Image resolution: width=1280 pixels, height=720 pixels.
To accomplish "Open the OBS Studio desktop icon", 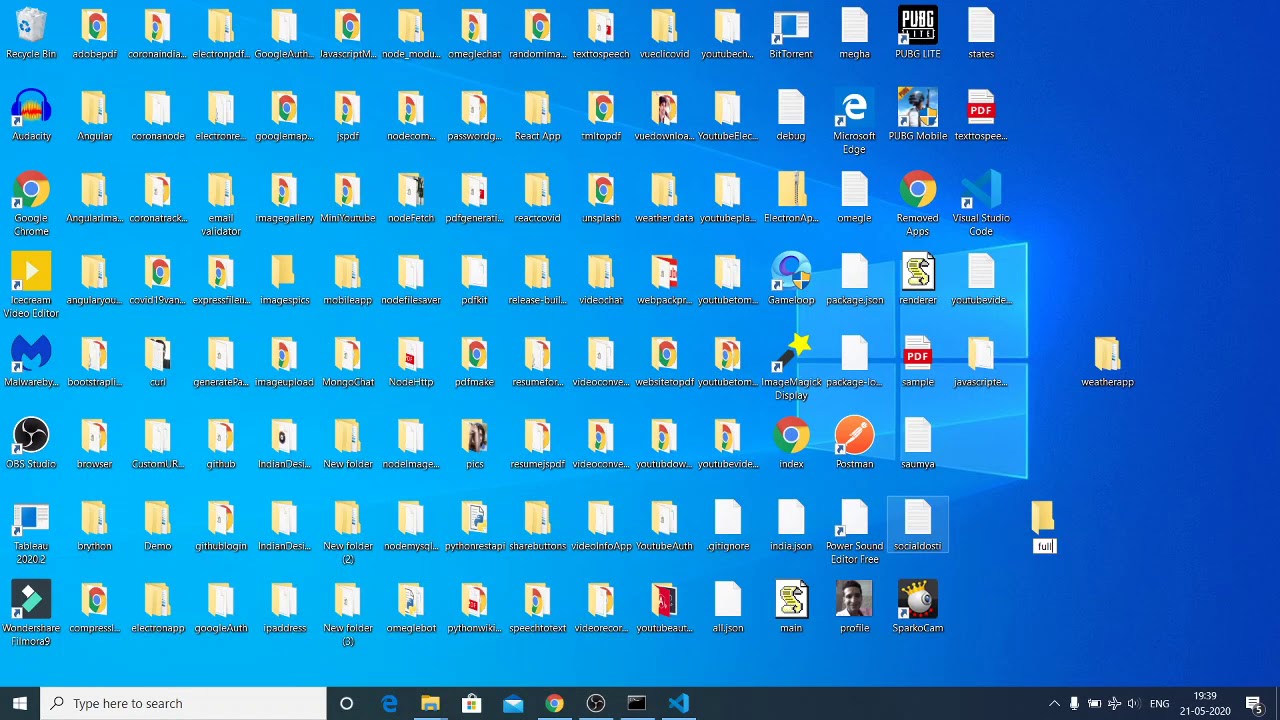I will click(x=31, y=437).
